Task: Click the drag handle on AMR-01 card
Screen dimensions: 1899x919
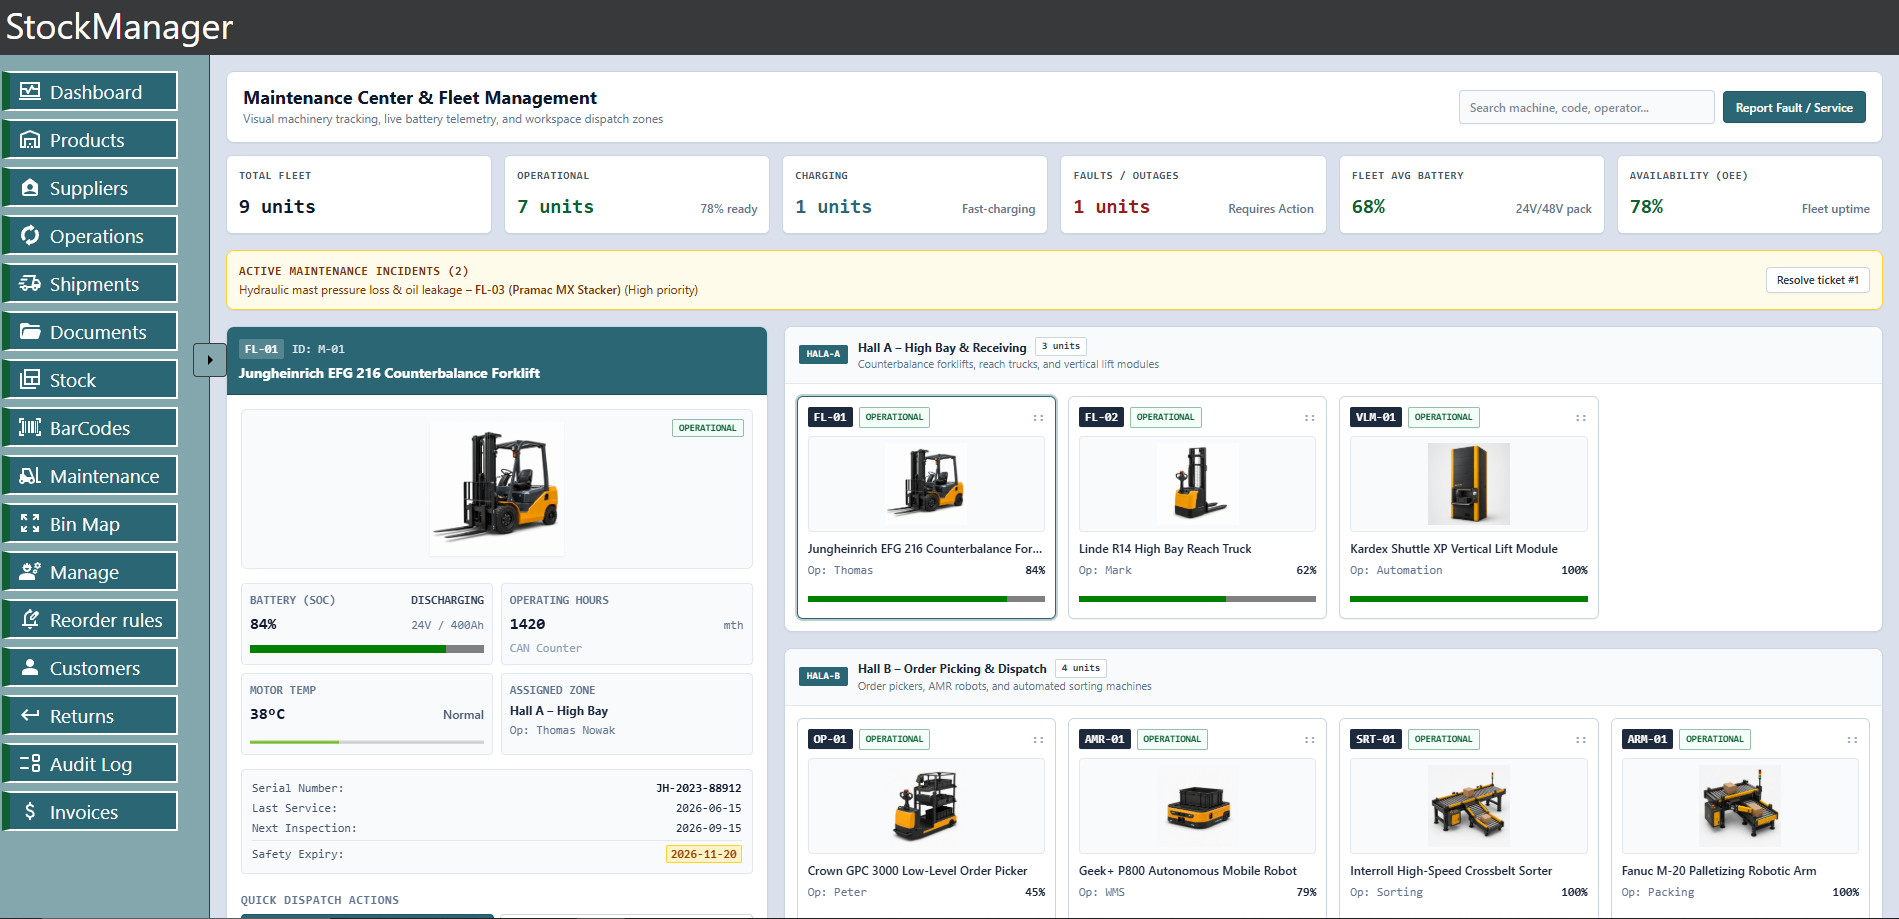Action: 1309,740
